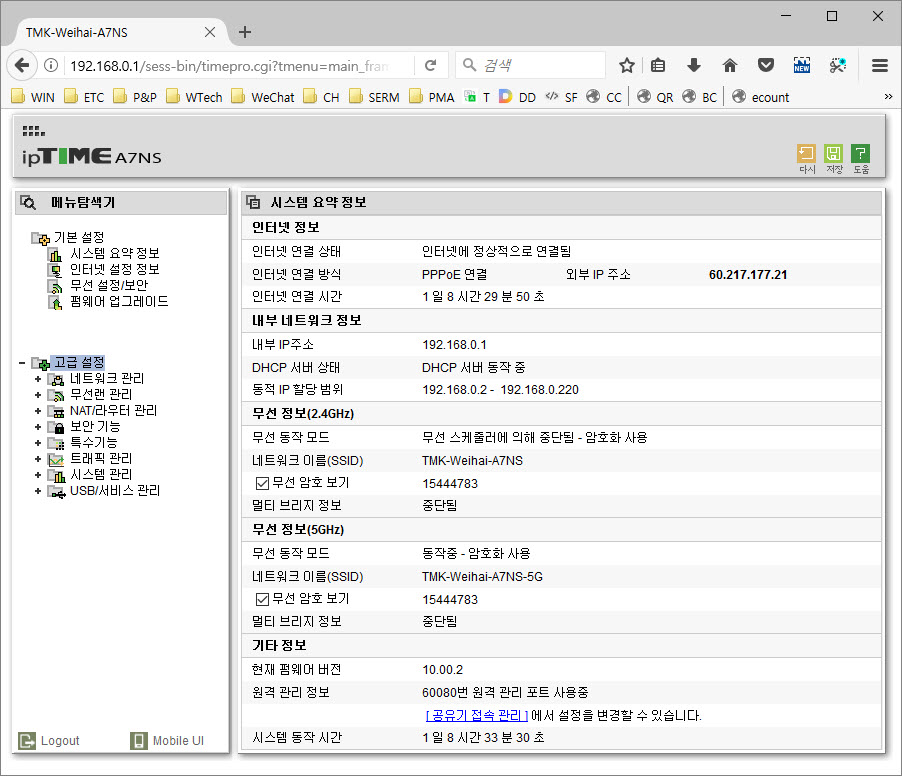The image size is (902, 776).
Task: Select 펌웨어 업그레이드 menu item
Action: pos(119,301)
